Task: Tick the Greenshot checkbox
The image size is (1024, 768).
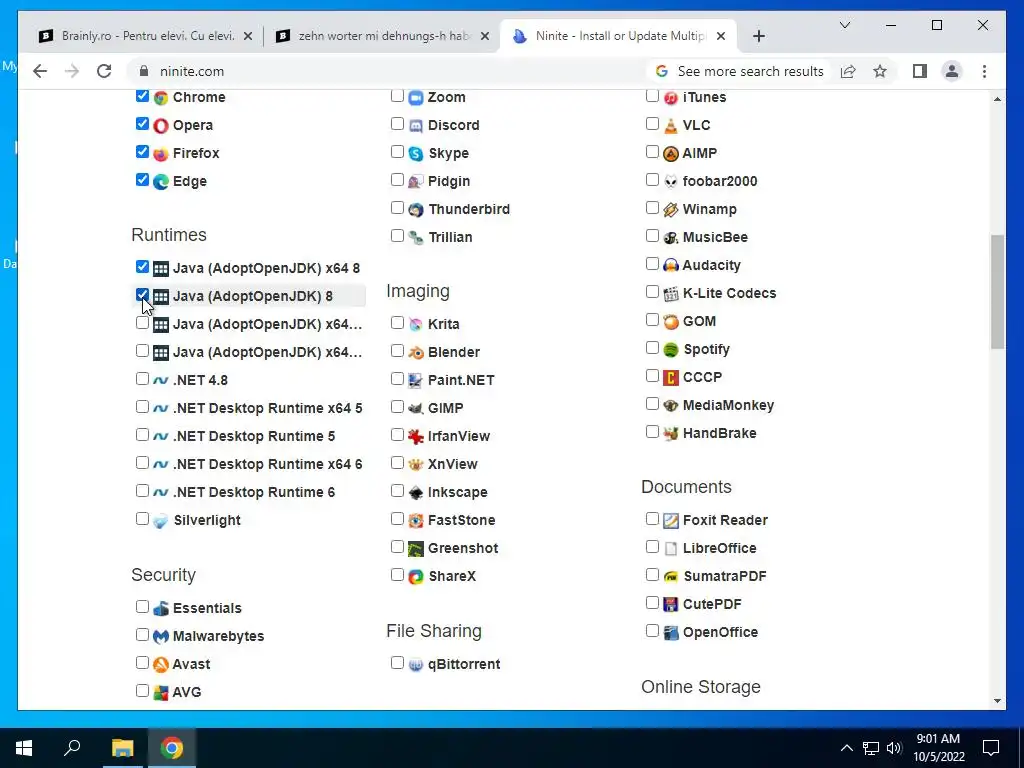Action: click(397, 547)
